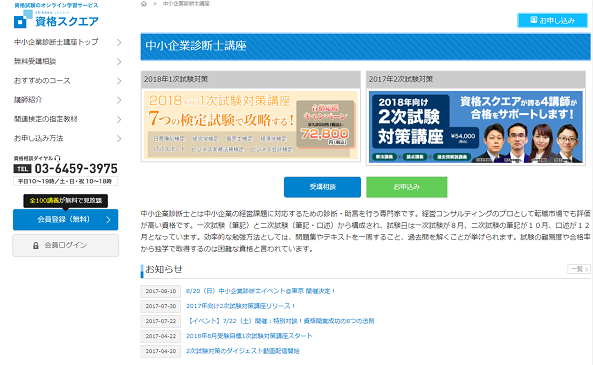
Task: Click phone number 03-6459-3975
Action: coord(76,169)
